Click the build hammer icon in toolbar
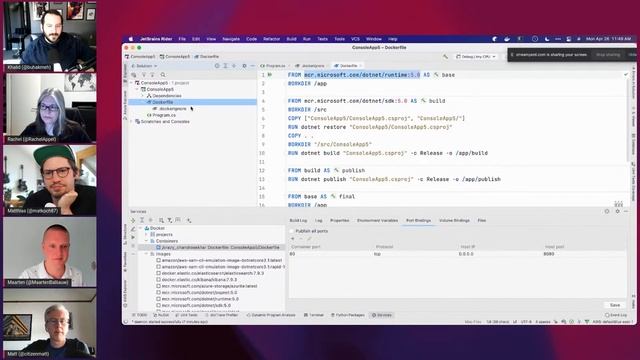 (x=445, y=56)
